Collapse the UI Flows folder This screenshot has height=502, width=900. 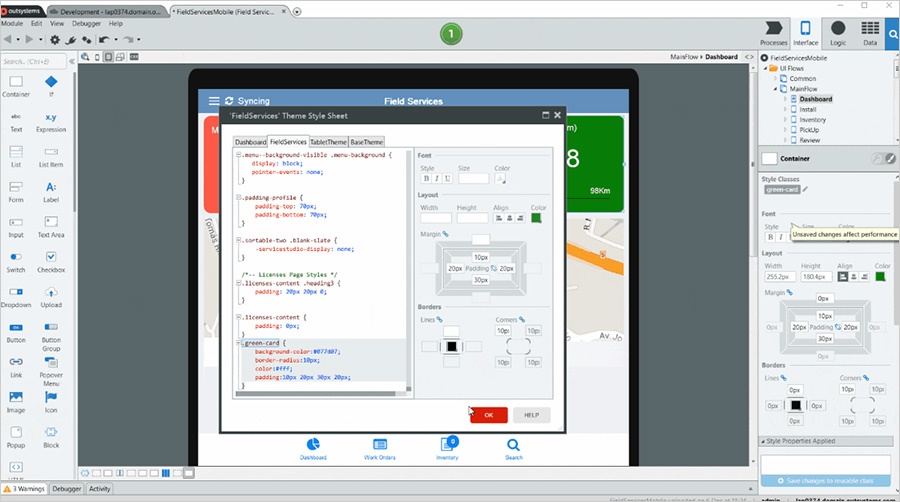click(766, 68)
